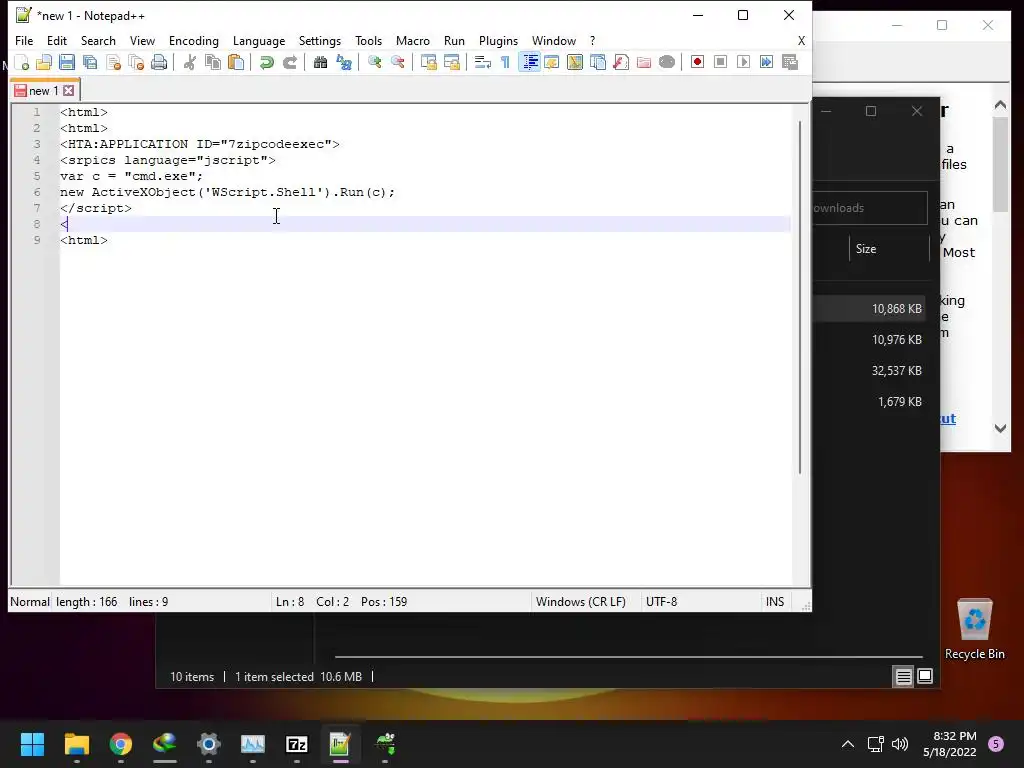
Task: Open the Document List panel icon
Action: pyautogui.click(x=598, y=62)
